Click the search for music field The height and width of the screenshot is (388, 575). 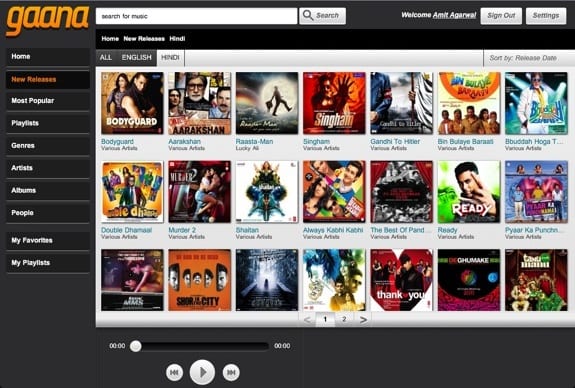pos(197,16)
